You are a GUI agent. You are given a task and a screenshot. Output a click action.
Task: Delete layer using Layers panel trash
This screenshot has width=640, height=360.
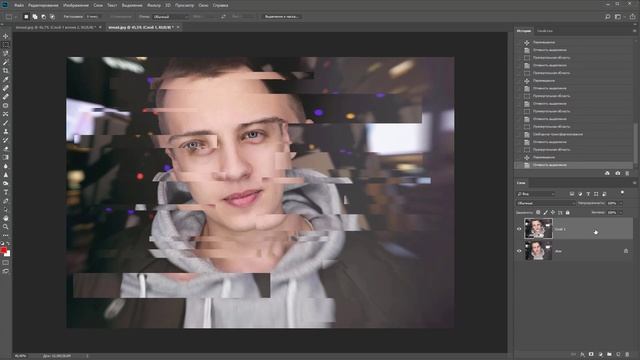tap(627, 354)
